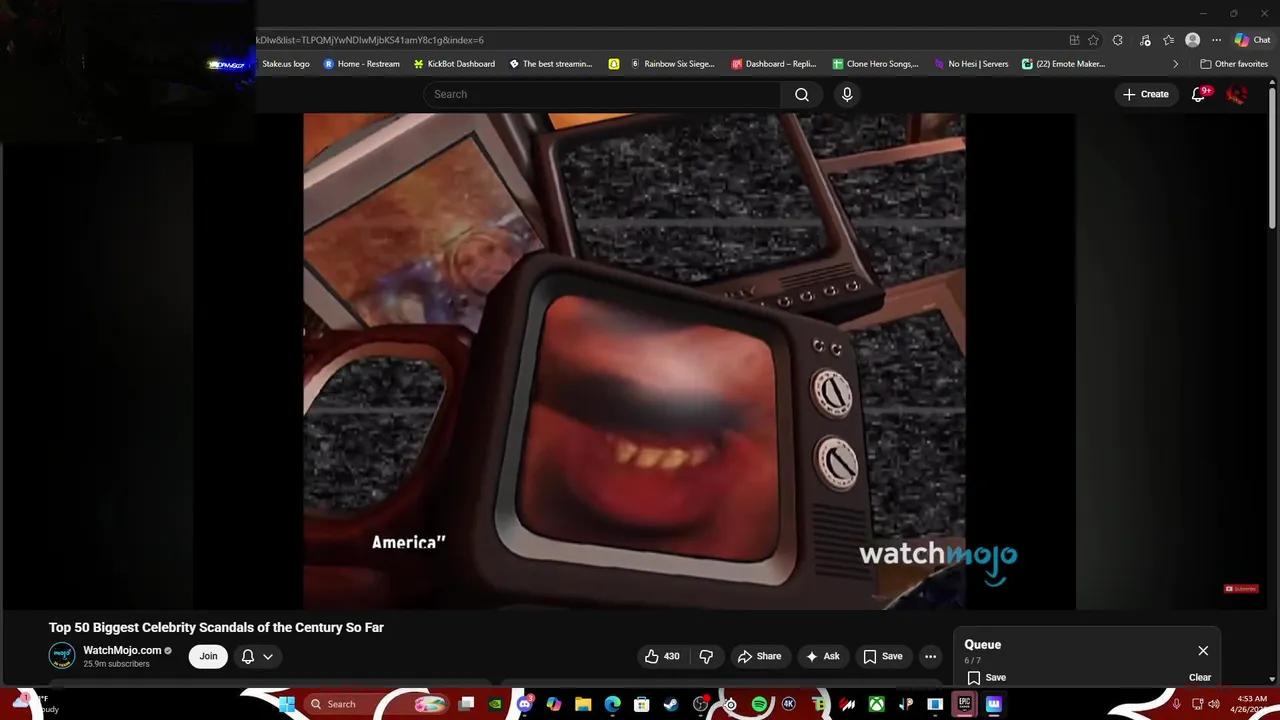The width and height of the screenshot is (1280, 720).
Task: Save the Queue as a playlist
Action: coord(986,677)
